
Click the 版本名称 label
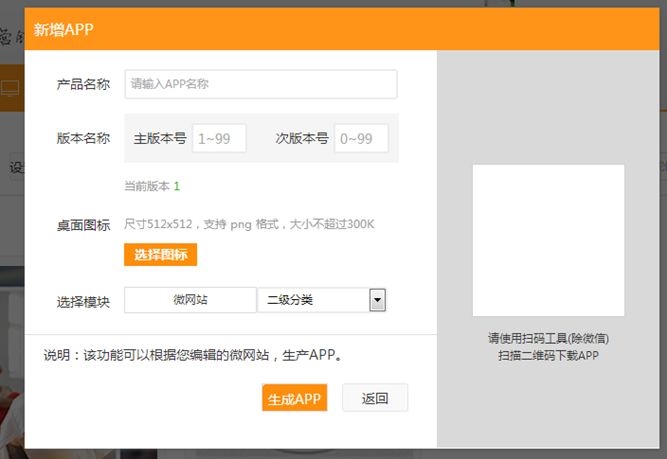(83, 139)
